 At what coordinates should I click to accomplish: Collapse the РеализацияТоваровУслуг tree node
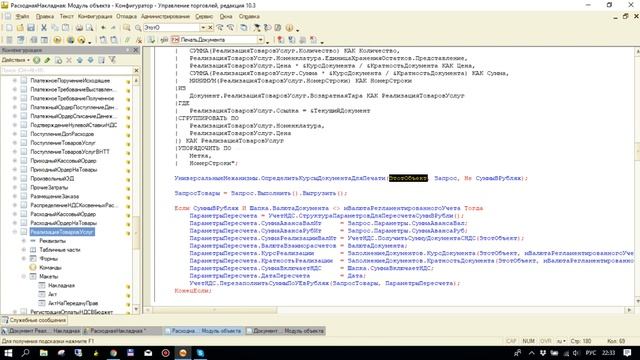point(15,232)
